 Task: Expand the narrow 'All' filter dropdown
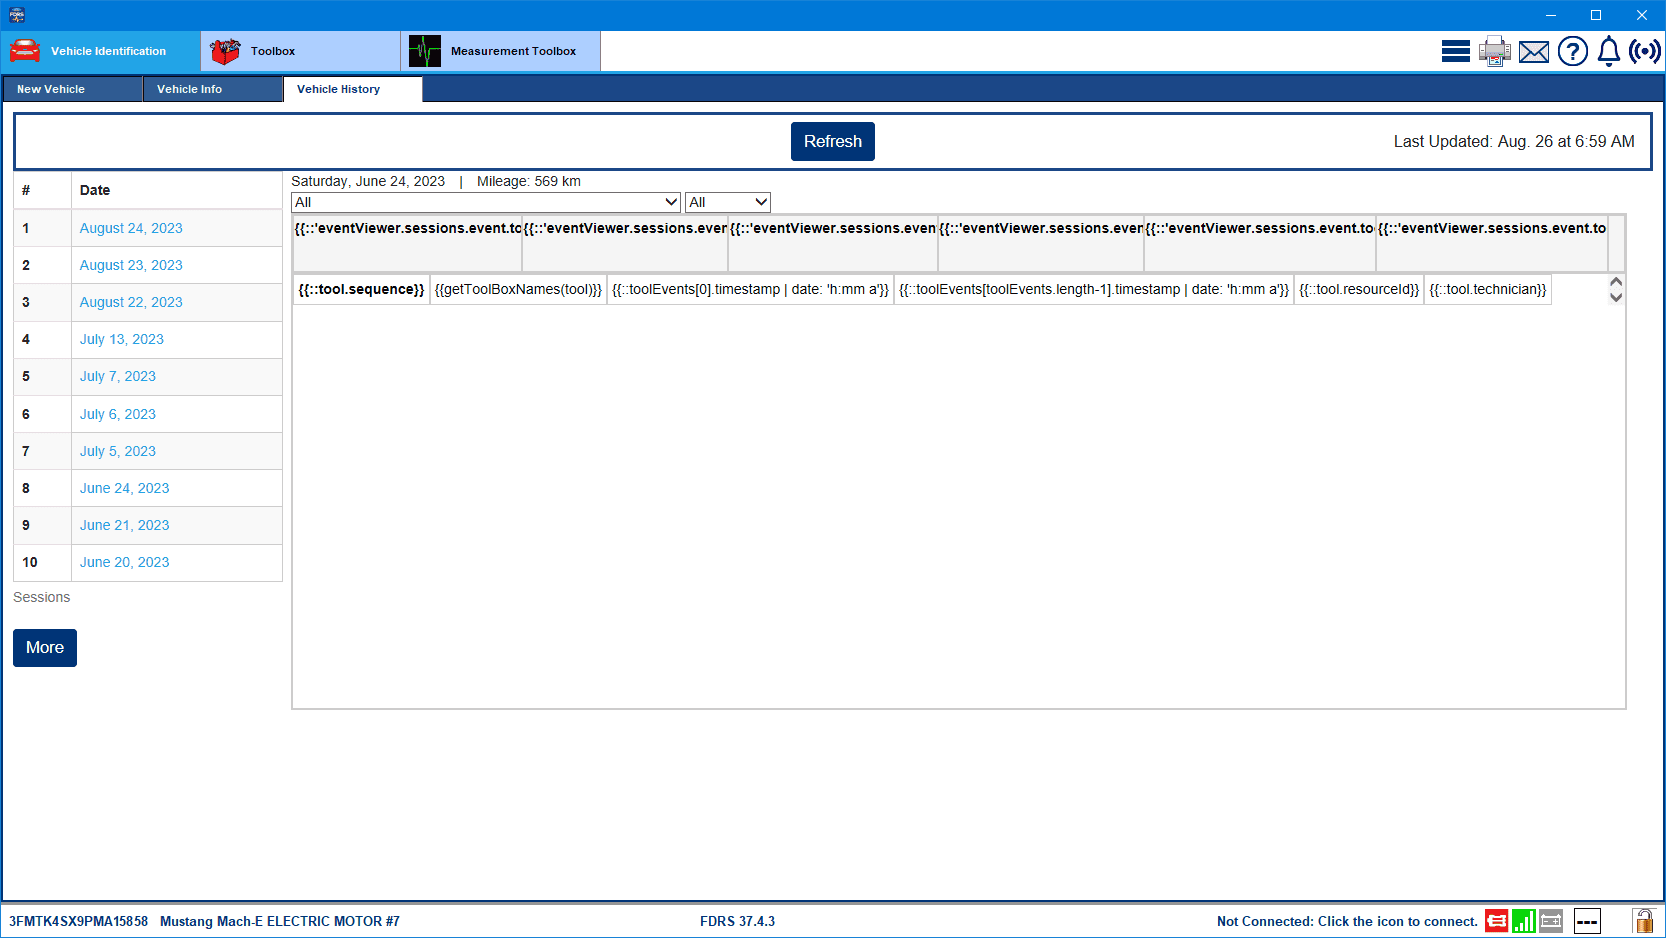click(727, 202)
